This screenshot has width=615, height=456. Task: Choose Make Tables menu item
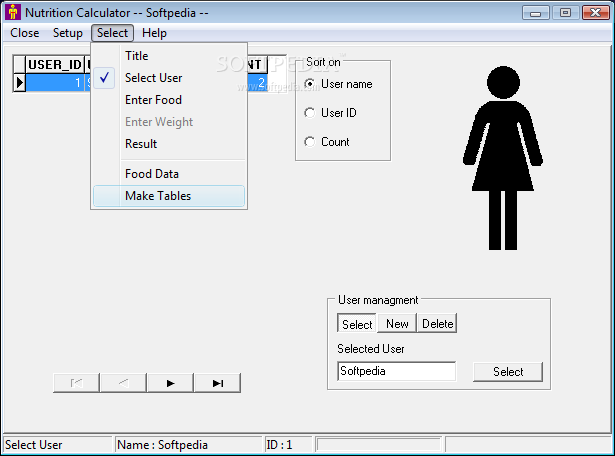pos(169,196)
